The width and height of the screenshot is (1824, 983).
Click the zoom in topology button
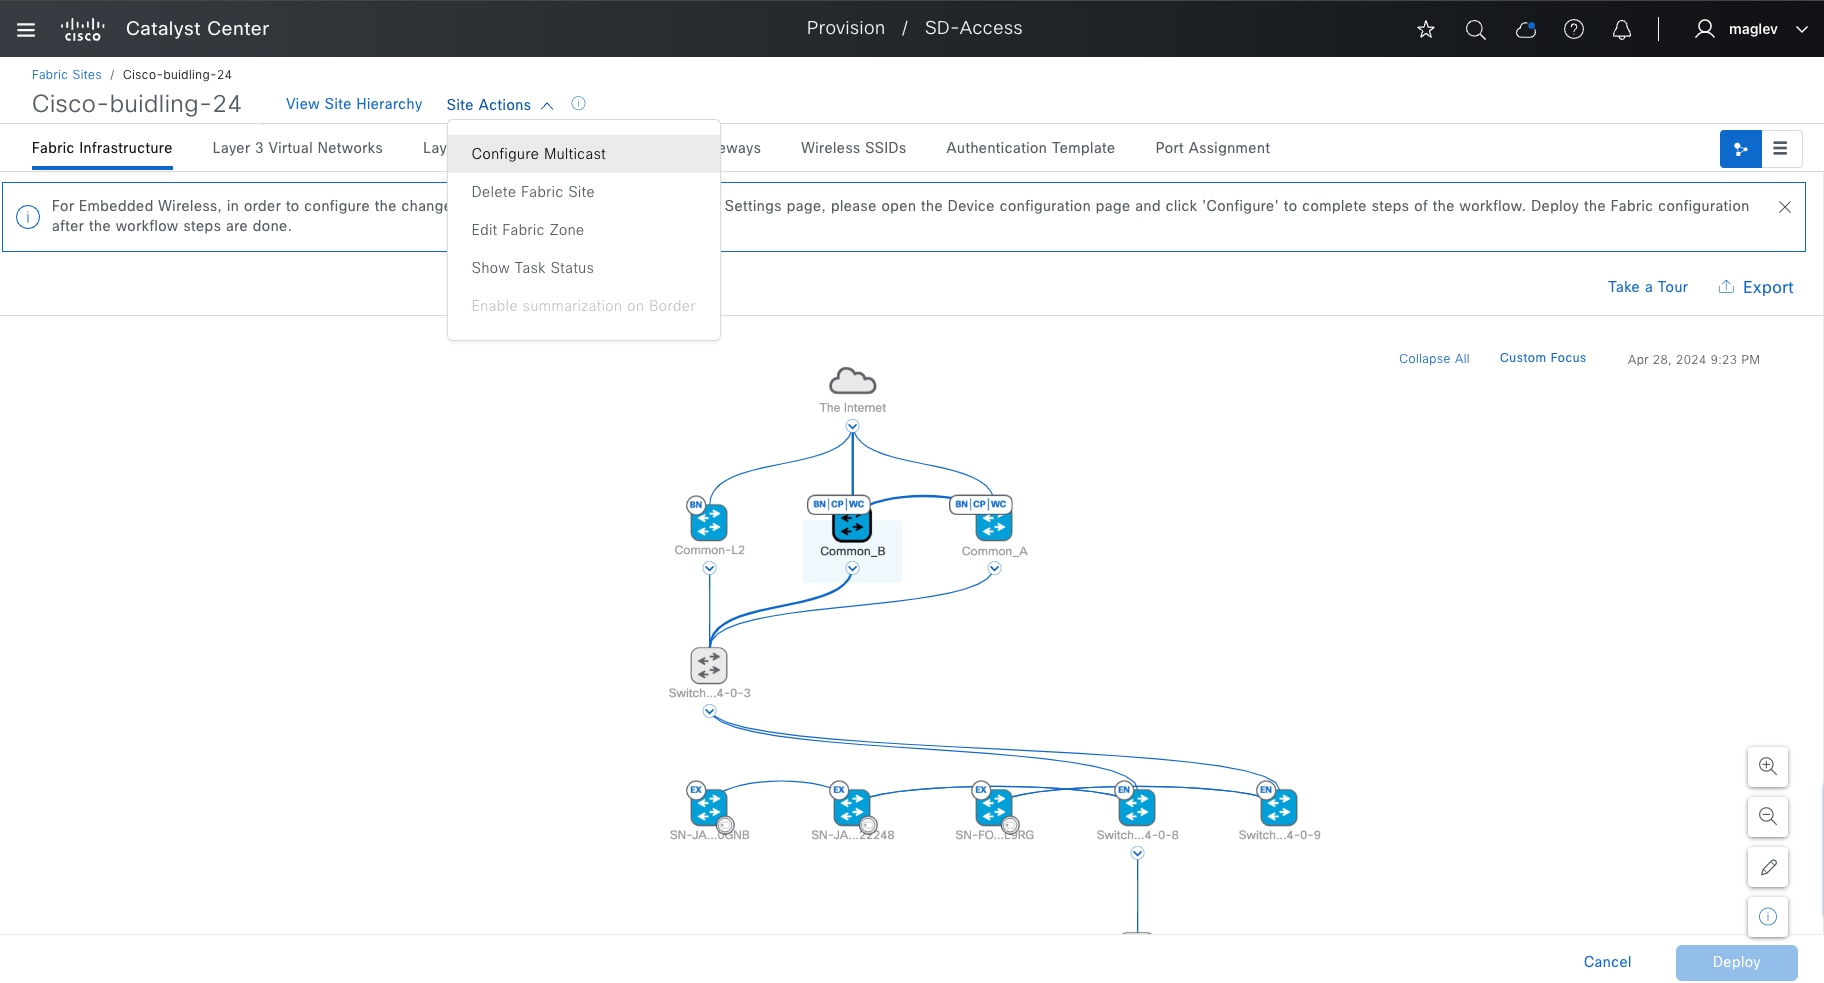[1768, 766]
